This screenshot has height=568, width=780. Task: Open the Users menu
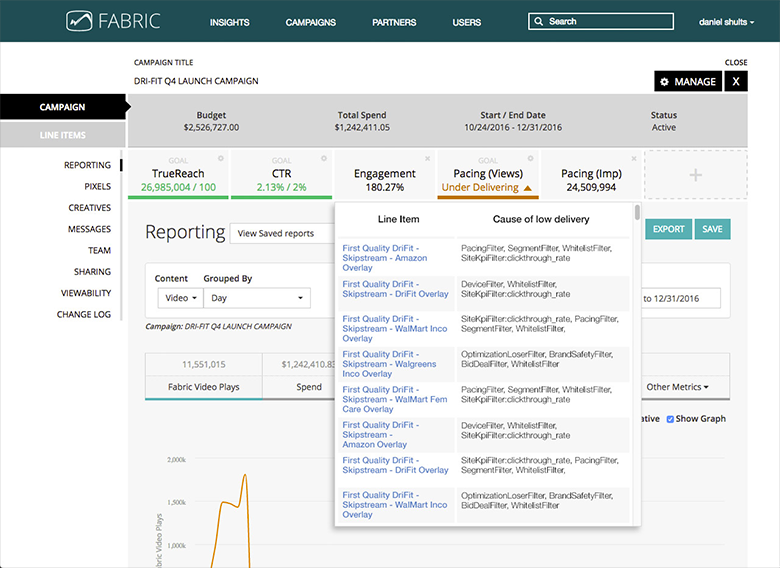(x=466, y=22)
